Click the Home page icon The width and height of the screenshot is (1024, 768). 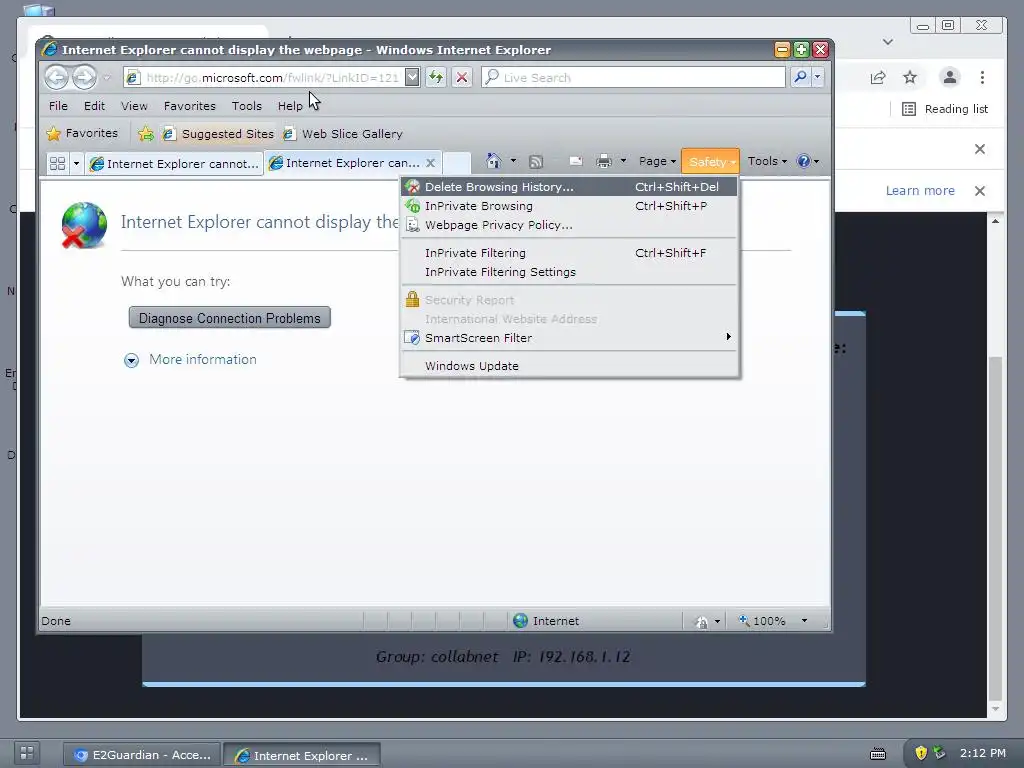pos(494,161)
